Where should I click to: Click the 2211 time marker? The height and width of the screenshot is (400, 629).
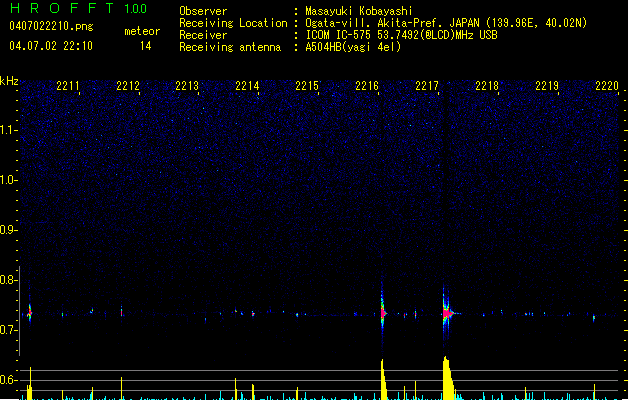pos(67,86)
